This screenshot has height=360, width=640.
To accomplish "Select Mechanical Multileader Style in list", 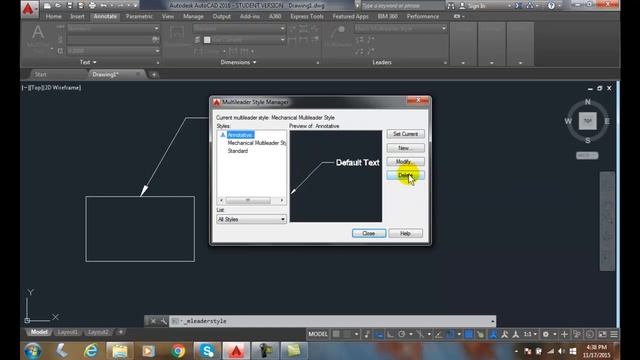I will tap(256, 143).
